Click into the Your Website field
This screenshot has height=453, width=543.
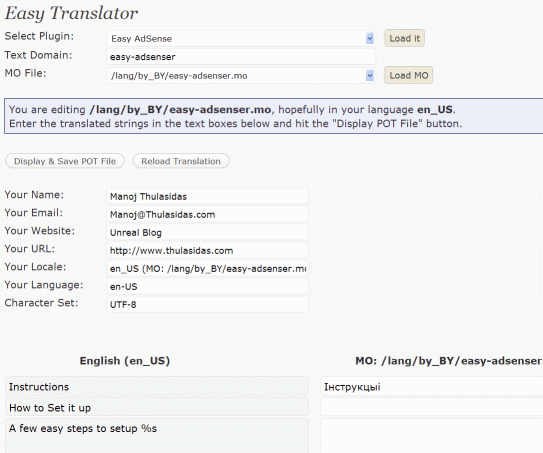tap(207, 232)
